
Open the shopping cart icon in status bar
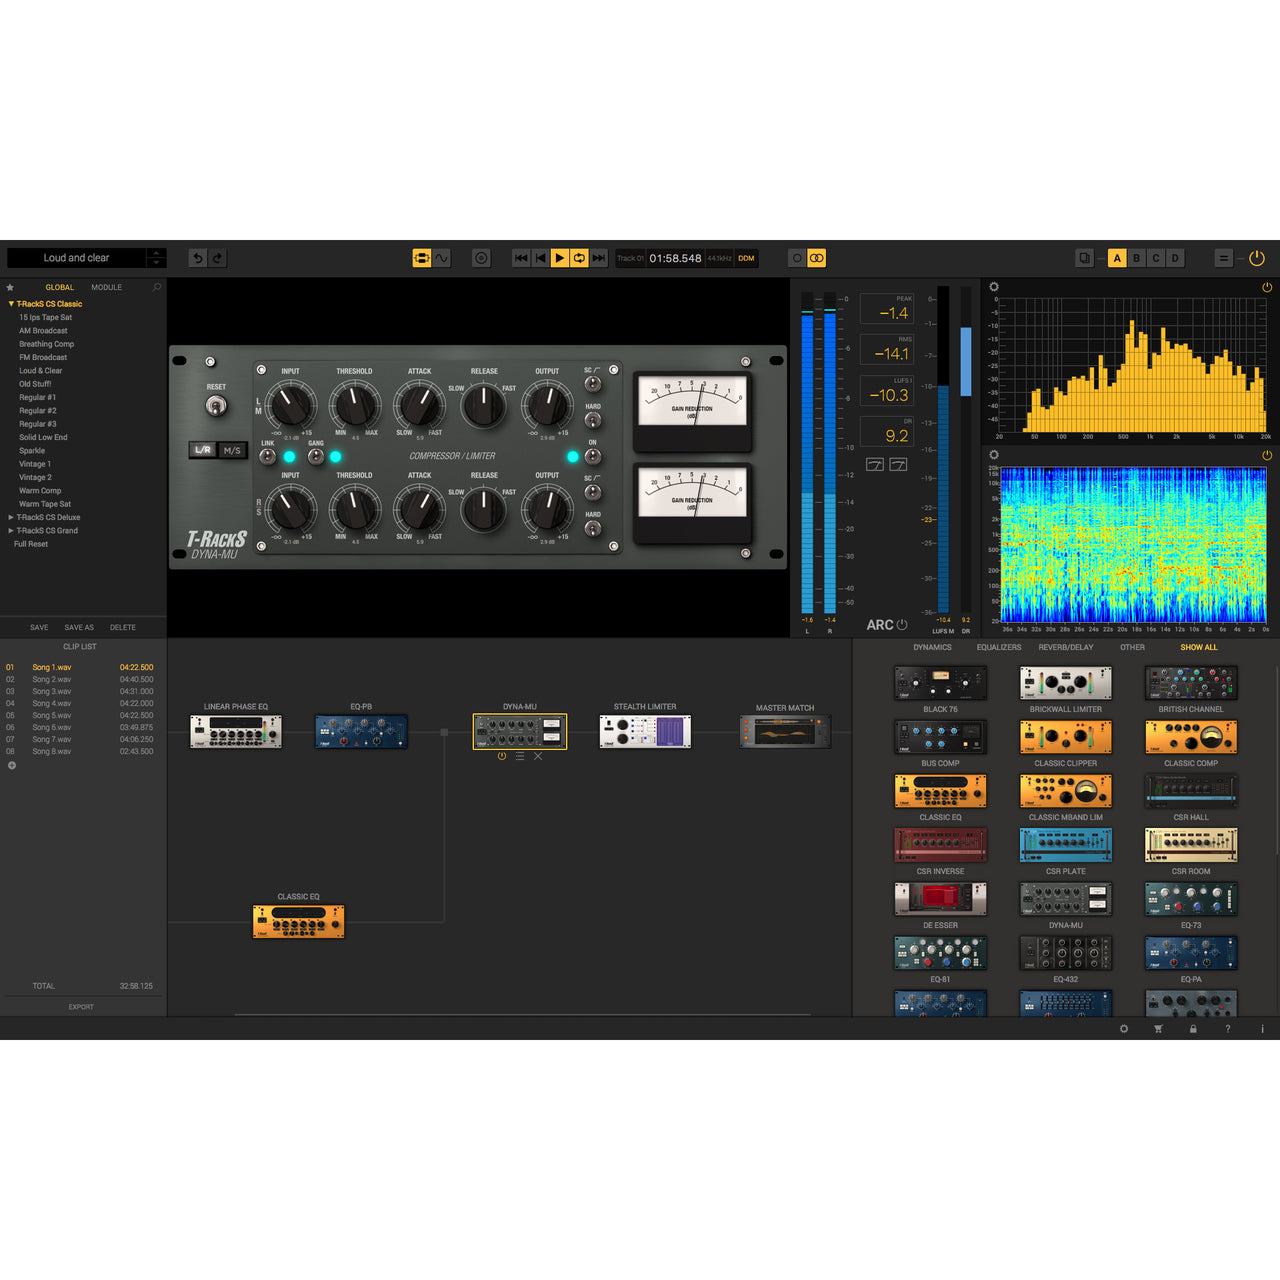click(x=1158, y=1029)
